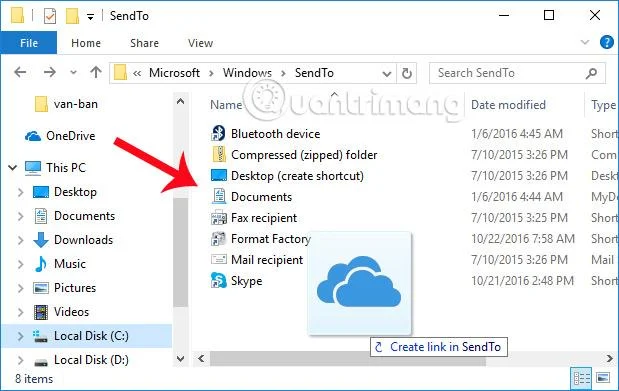Expand the Videos tree node
The height and width of the screenshot is (391, 619).
[21, 312]
